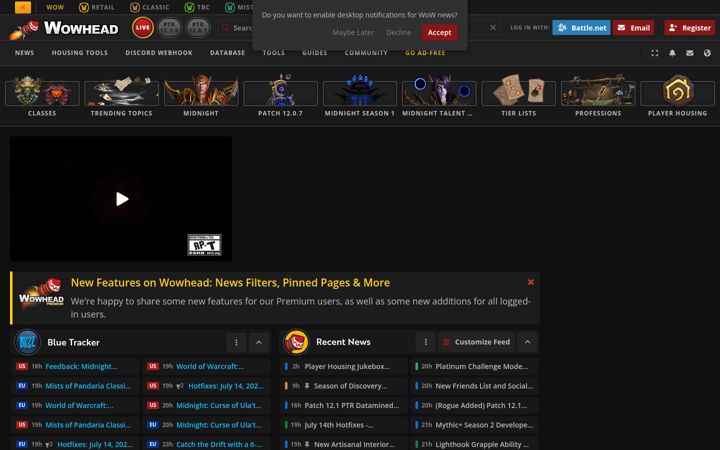The height and width of the screenshot is (450, 720).
Task: Collapse the Recent News panel
Action: point(528,342)
